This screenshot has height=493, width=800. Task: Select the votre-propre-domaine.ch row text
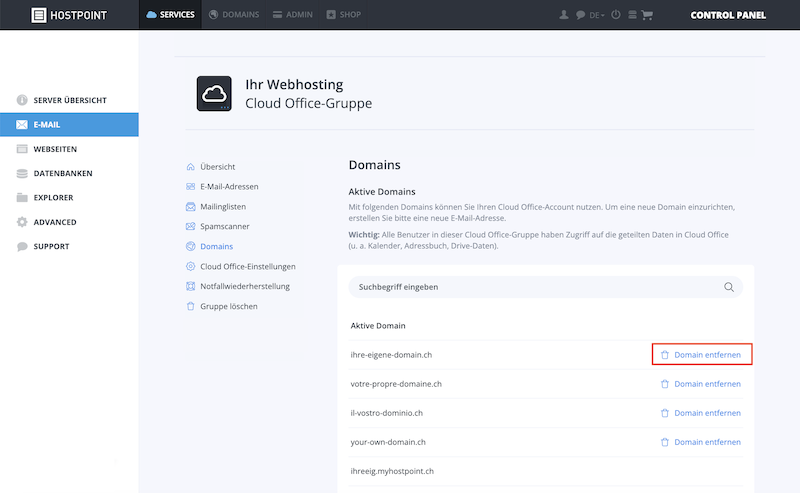tap(396, 384)
